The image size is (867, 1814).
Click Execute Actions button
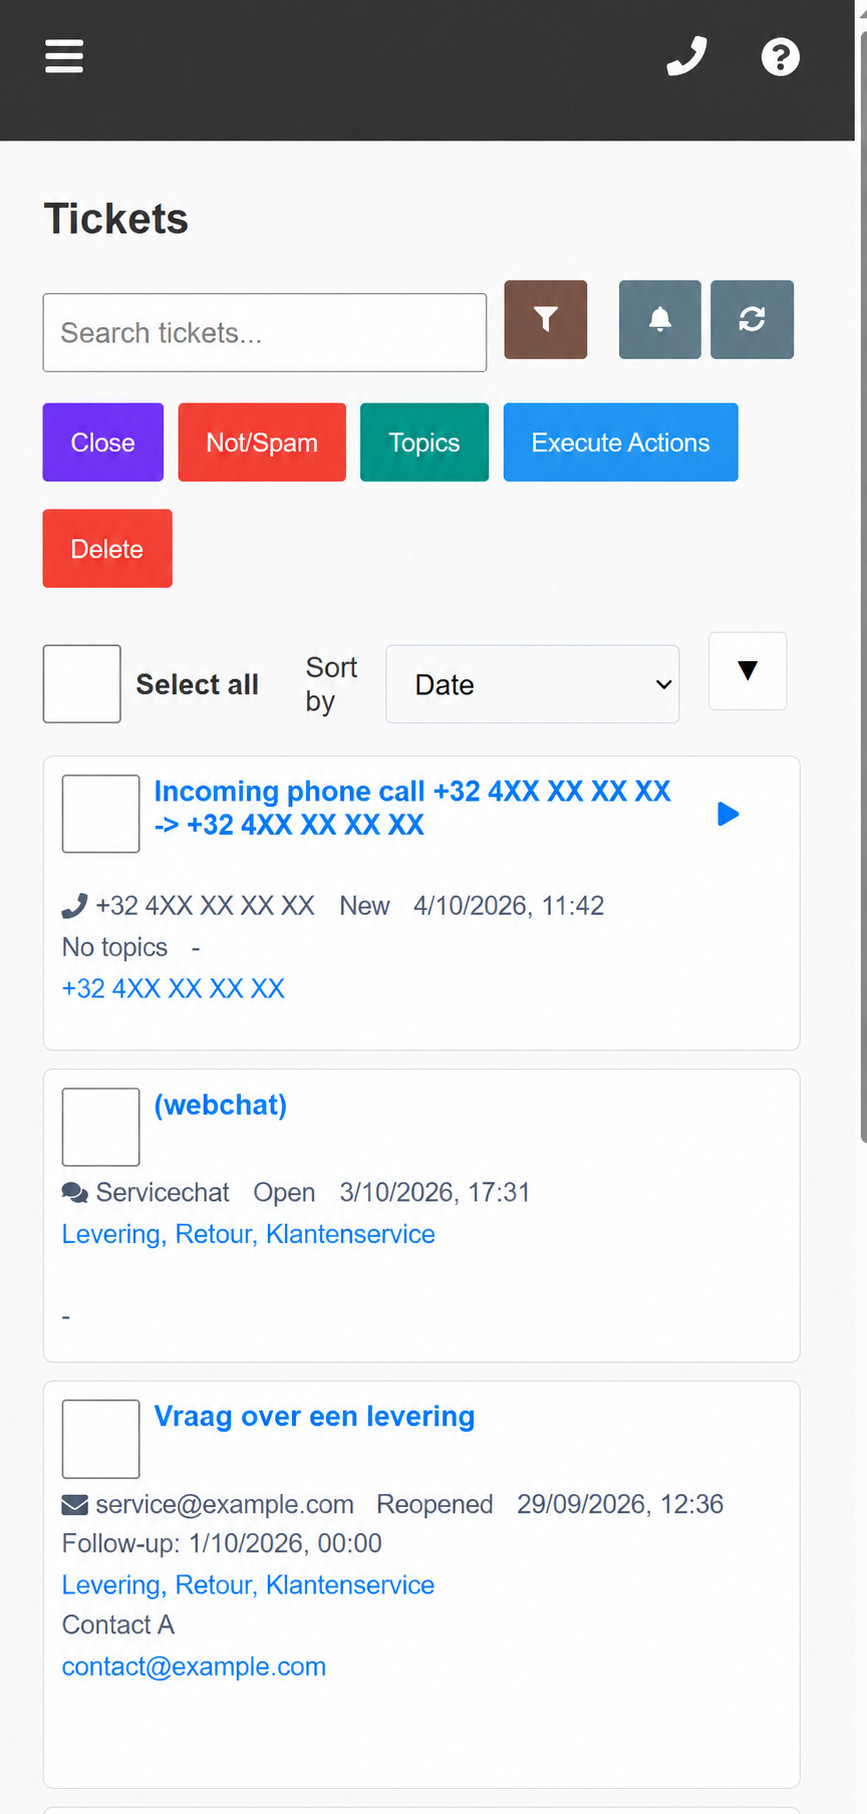coord(621,442)
